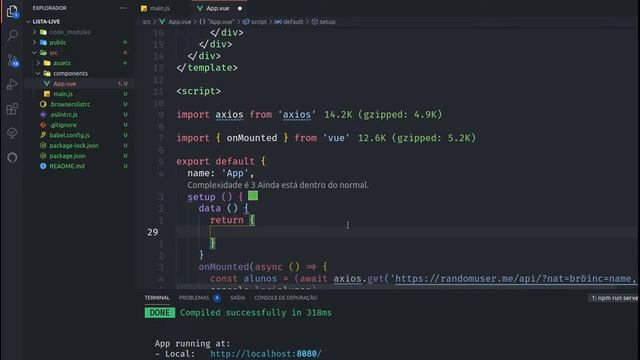Open package-lock.json file
The width and height of the screenshot is (640, 360).
coord(74,146)
